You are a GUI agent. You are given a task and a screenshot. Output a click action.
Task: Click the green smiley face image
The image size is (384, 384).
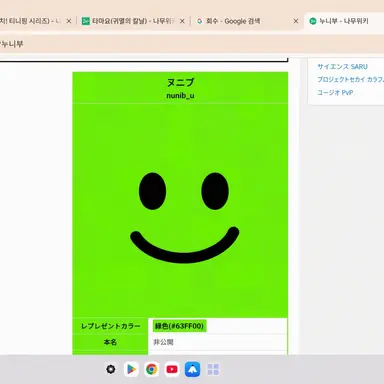tap(180, 211)
